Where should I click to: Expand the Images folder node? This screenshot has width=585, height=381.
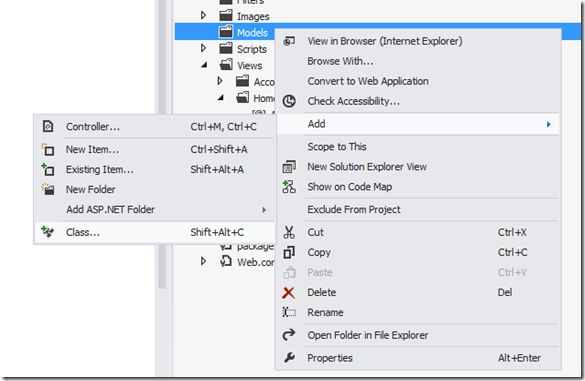(203, 15)
